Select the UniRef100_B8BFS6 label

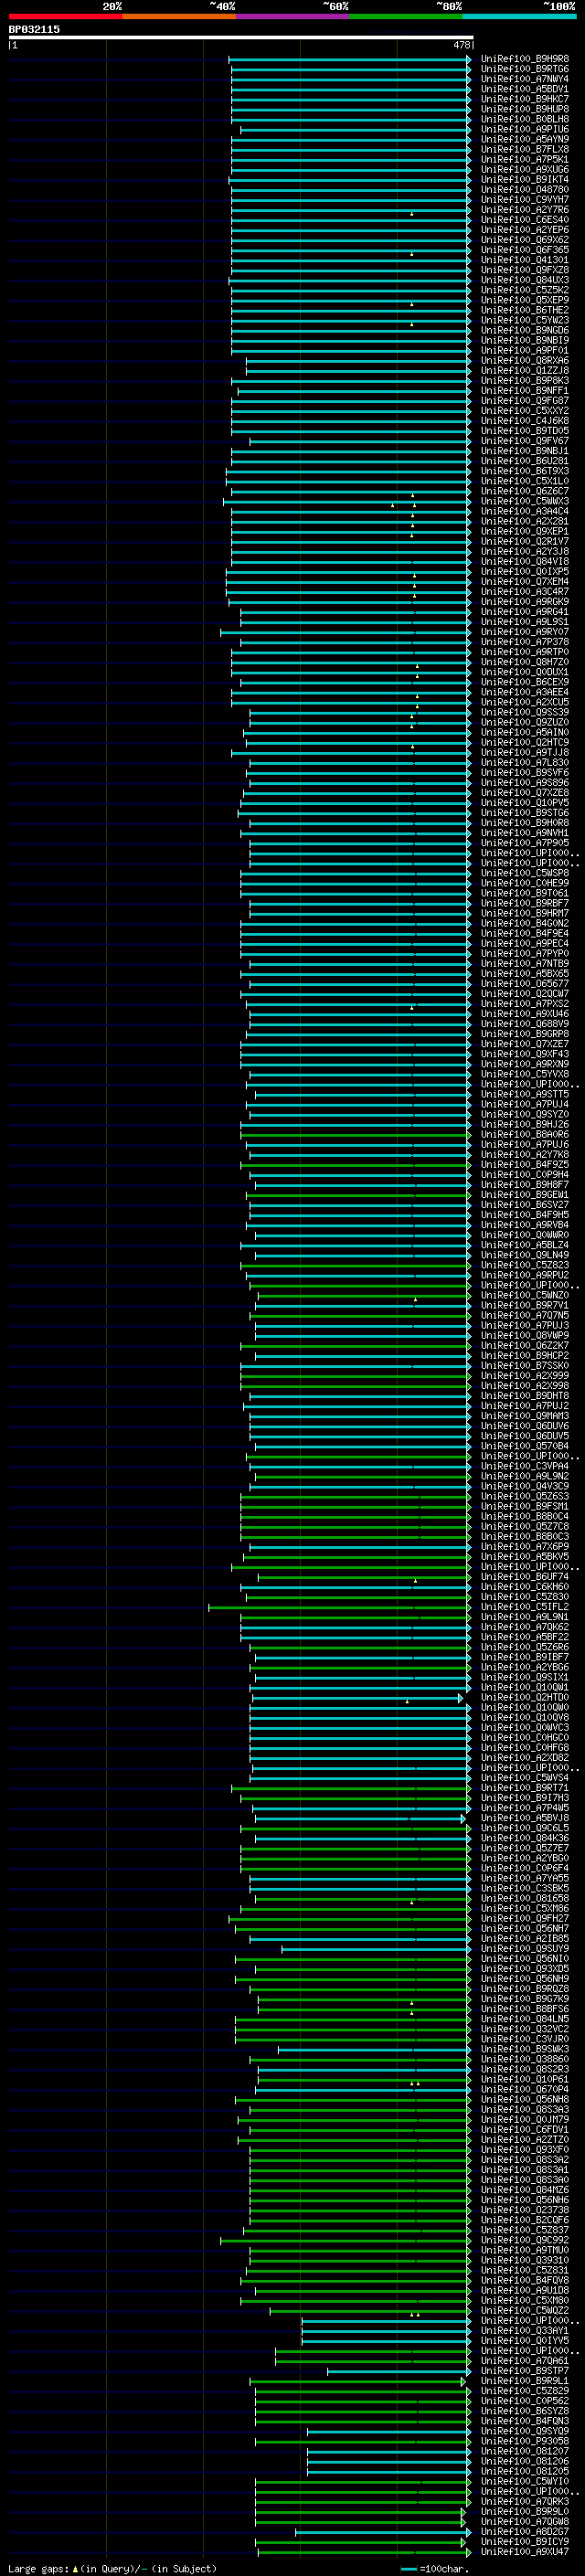(x=525, y=2010)
